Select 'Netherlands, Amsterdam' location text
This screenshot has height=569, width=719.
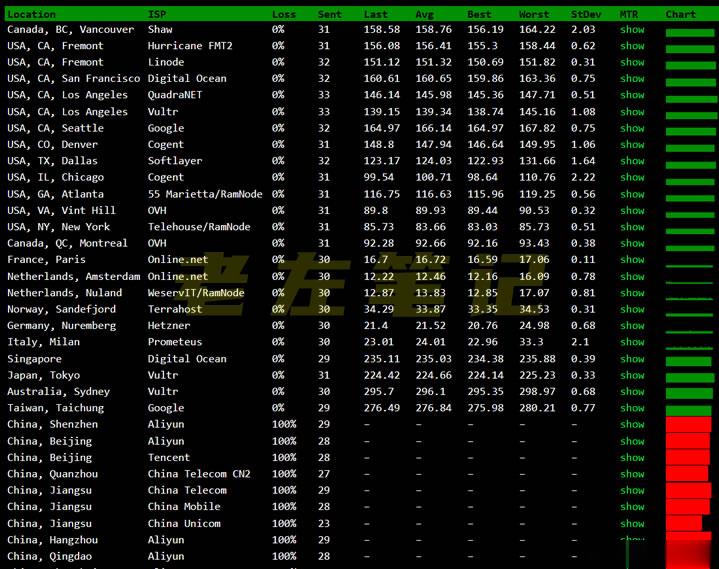(74, 276)
